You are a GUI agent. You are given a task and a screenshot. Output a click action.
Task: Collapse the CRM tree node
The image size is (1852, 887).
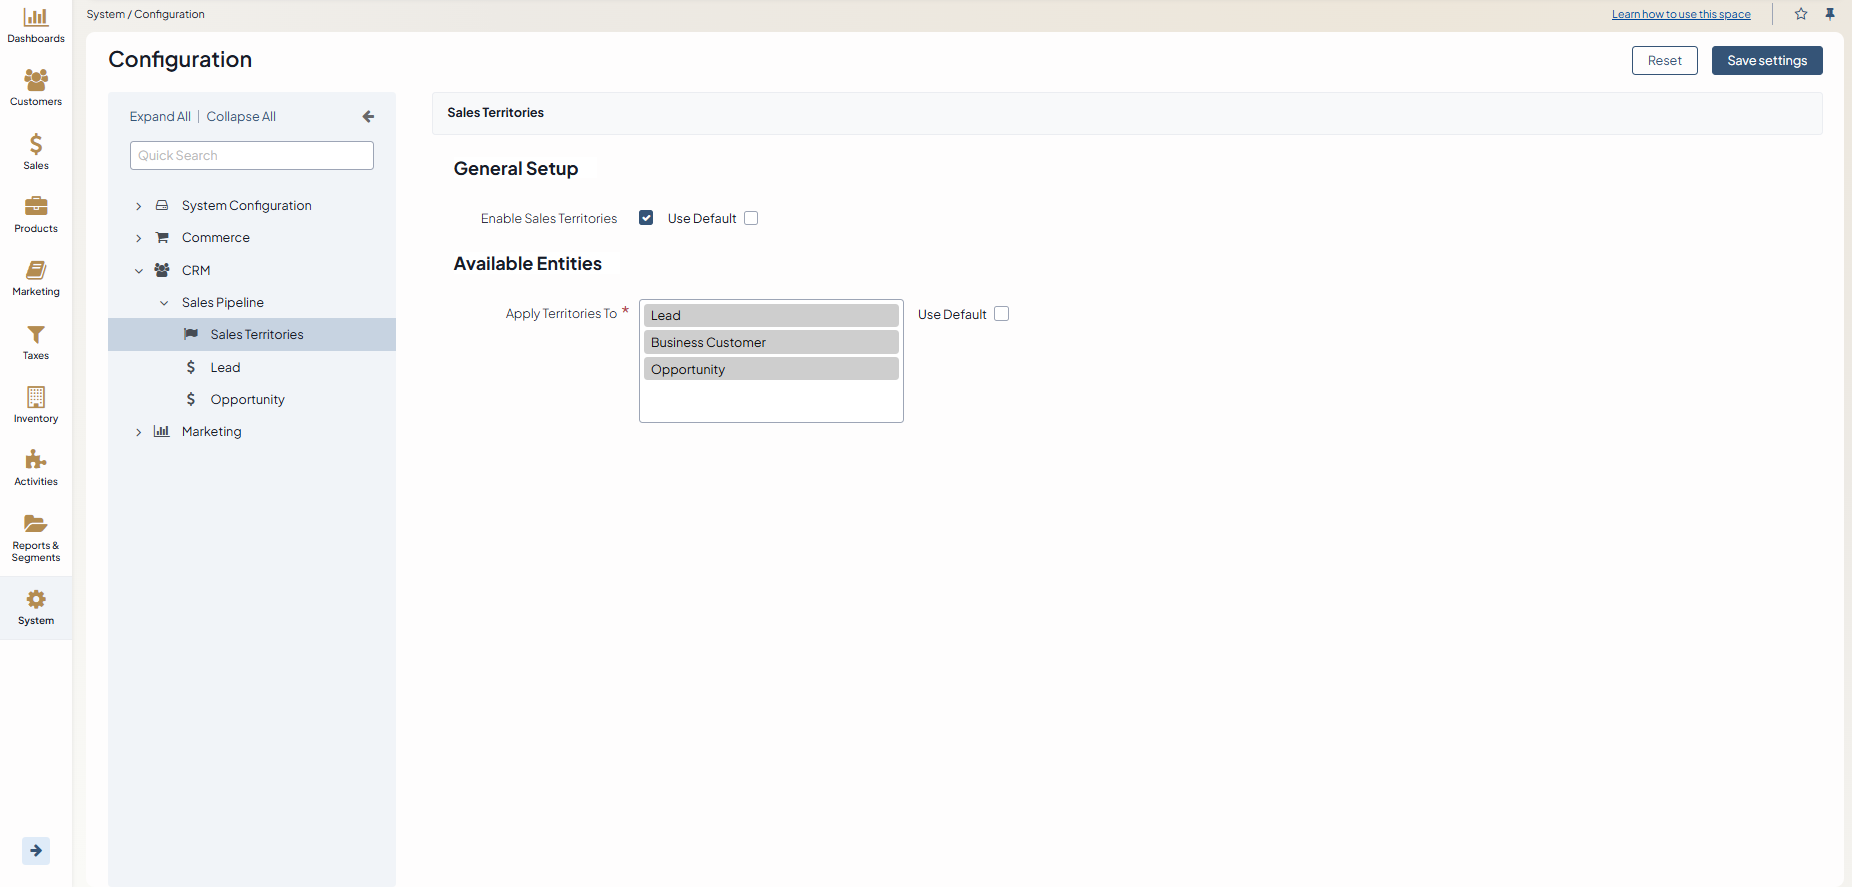click(x=139, y=271)
